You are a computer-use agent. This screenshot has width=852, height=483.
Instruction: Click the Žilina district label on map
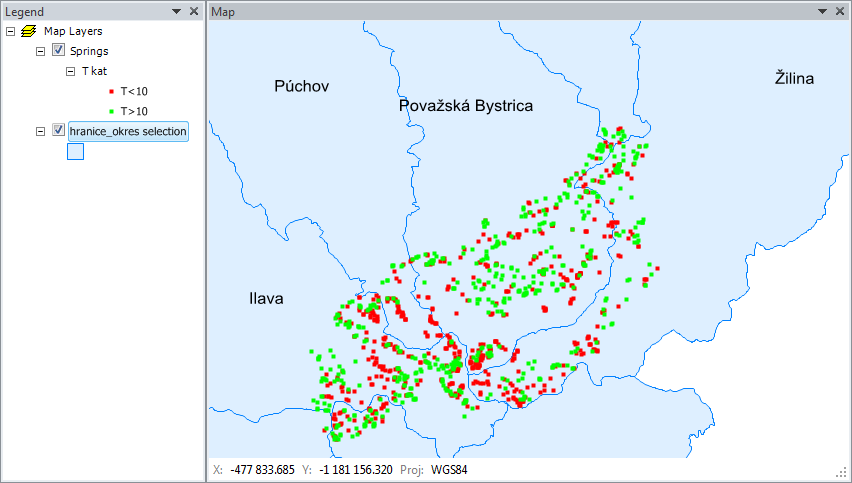coord(794,78)
